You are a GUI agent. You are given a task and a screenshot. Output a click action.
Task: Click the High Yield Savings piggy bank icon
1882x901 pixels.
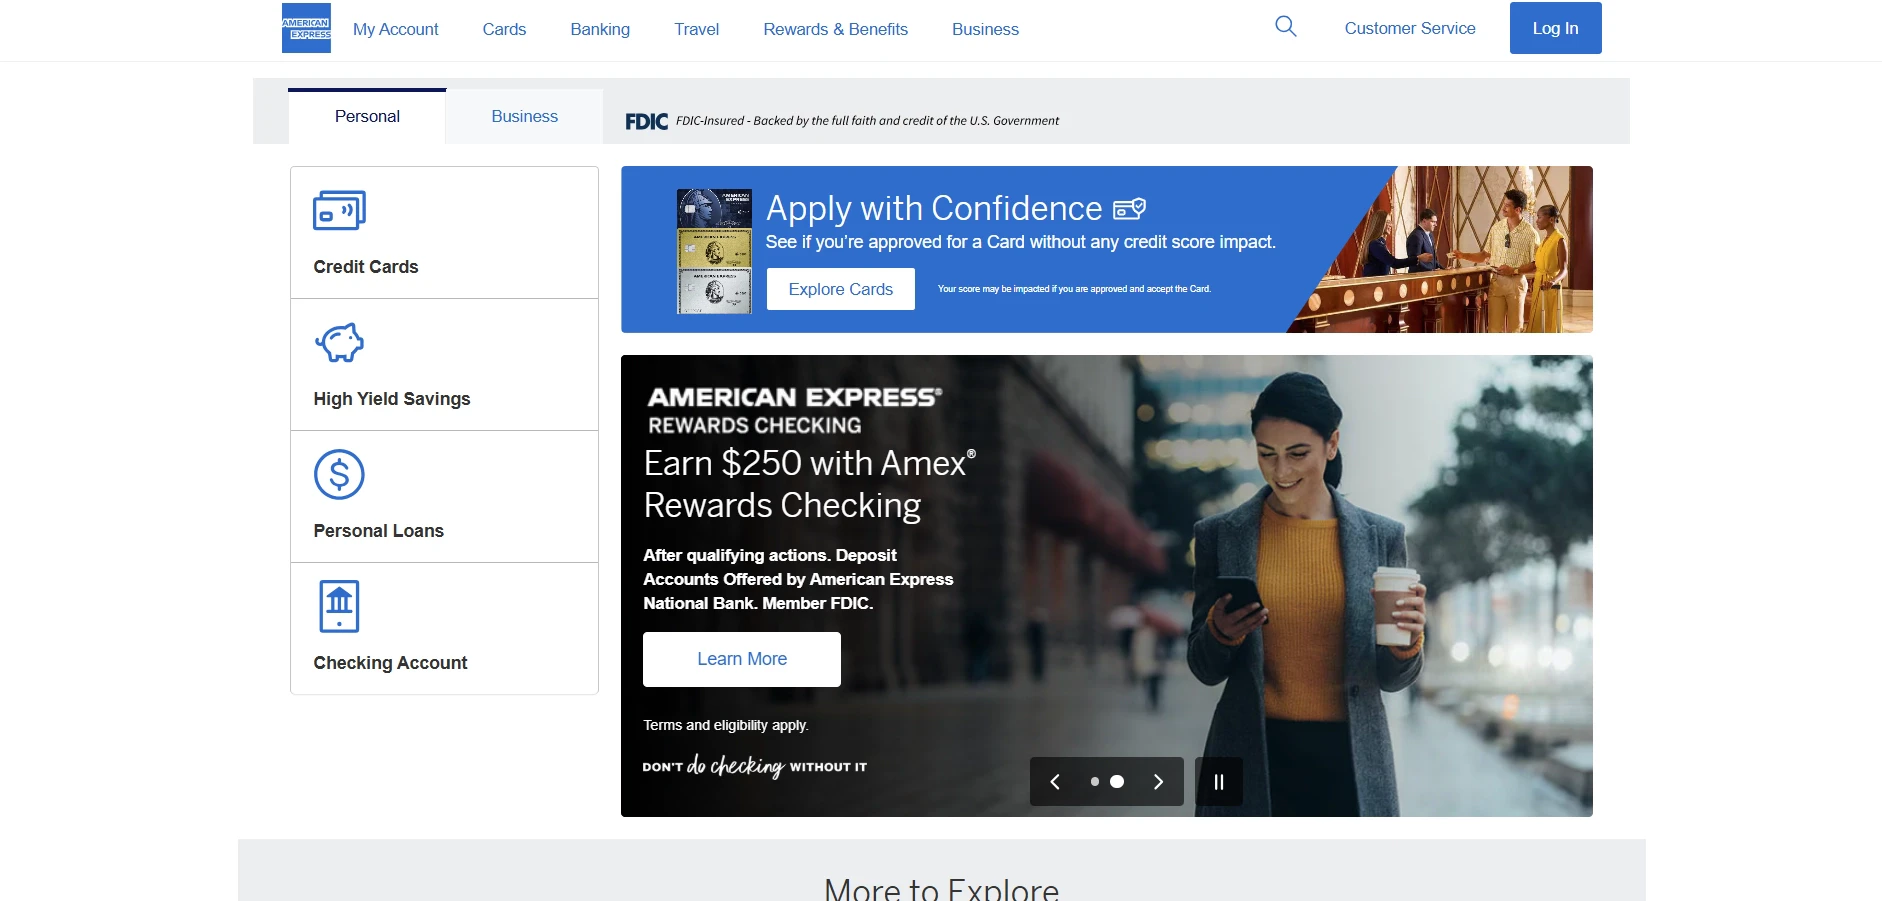340,343
